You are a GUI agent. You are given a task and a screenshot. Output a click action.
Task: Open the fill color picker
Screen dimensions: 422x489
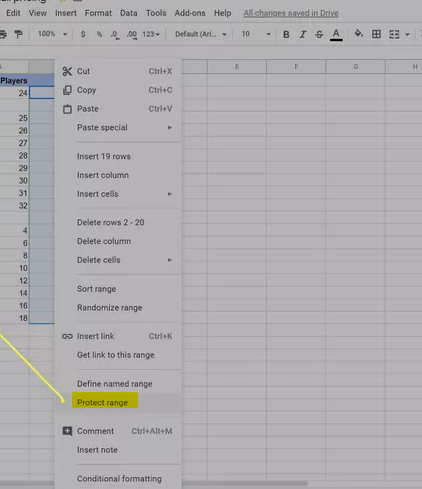[x=359, y=34]
